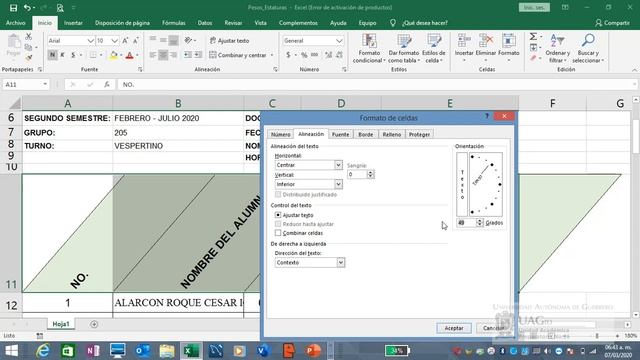Viewport: 640px width, 360px height.
Task: Click Combinar y centrar in ribbon
Action: [238, 55]
